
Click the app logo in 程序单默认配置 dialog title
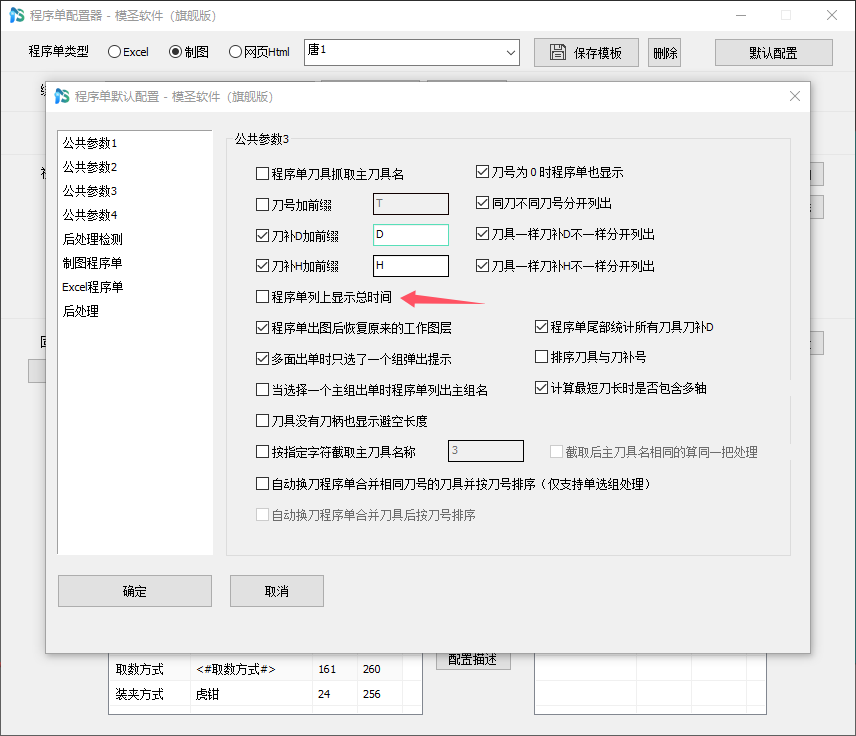[62, 96]
